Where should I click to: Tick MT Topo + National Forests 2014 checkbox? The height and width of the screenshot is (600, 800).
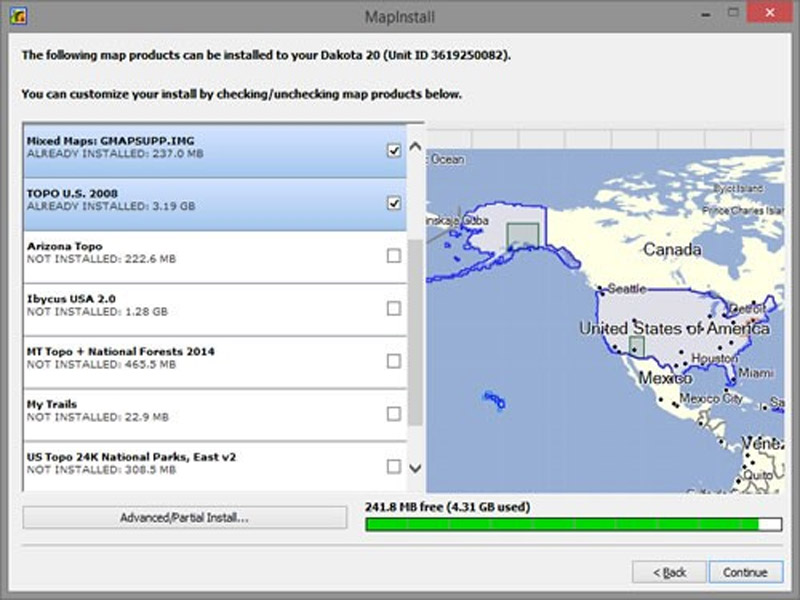[394, 361]
